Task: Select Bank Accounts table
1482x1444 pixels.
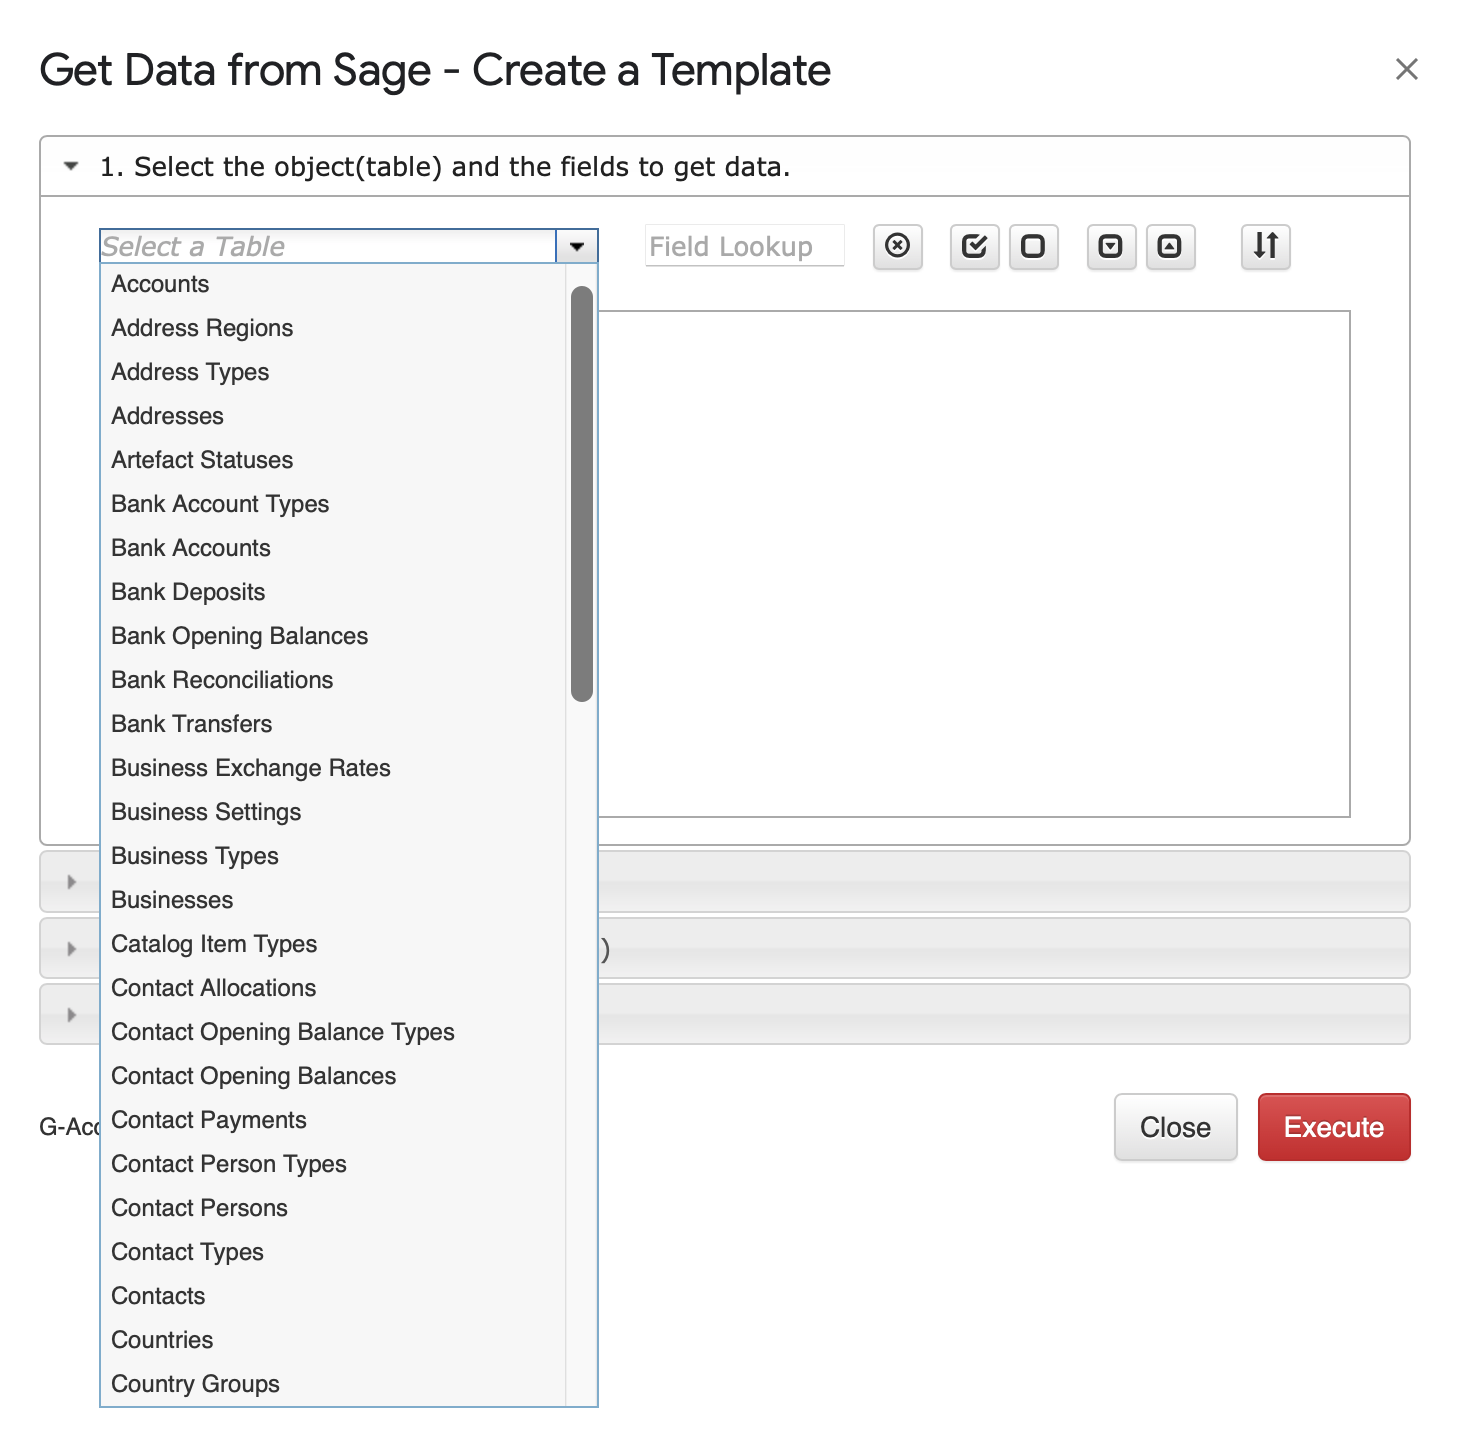Action: [334, 548]
